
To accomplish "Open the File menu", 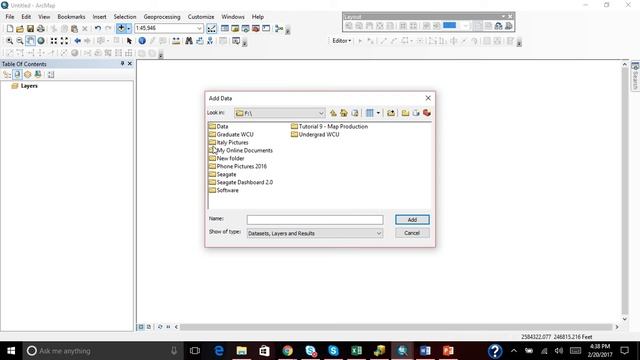I will click(x=10, y=17).
